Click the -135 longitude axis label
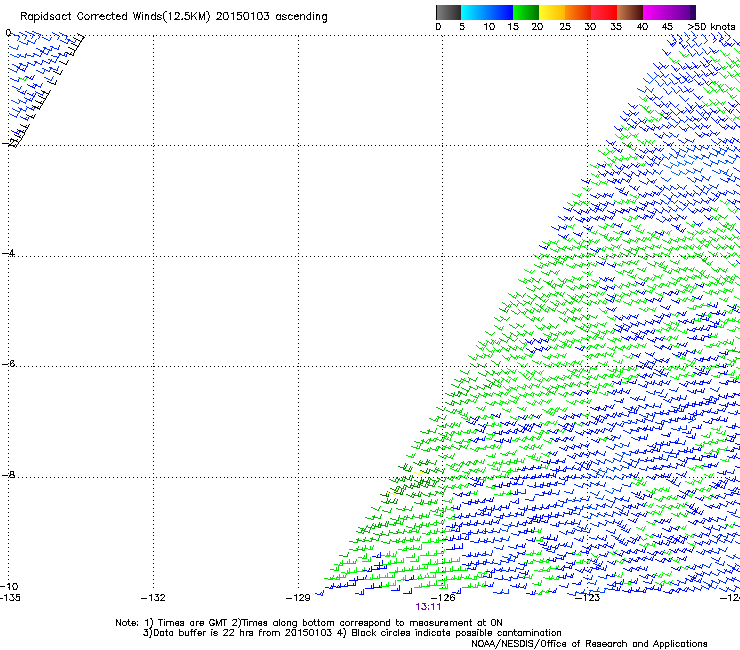This screenshot has height=650, width=740. (x=10, y=598)
